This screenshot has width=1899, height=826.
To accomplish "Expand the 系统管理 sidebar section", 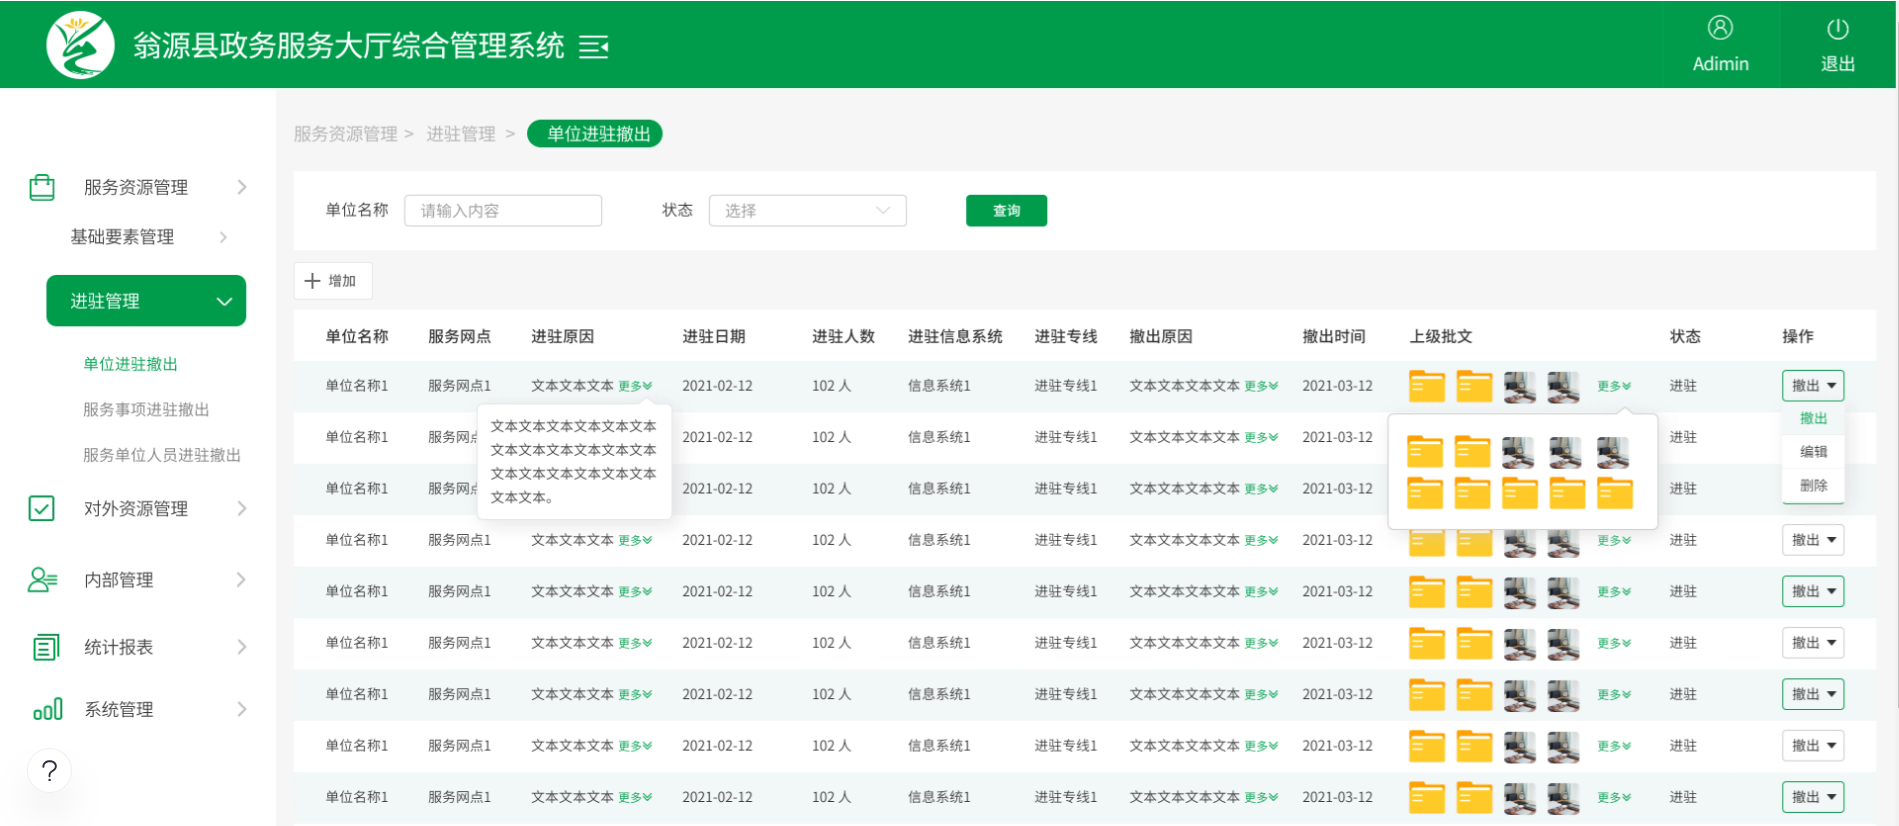I will [242, 709].
